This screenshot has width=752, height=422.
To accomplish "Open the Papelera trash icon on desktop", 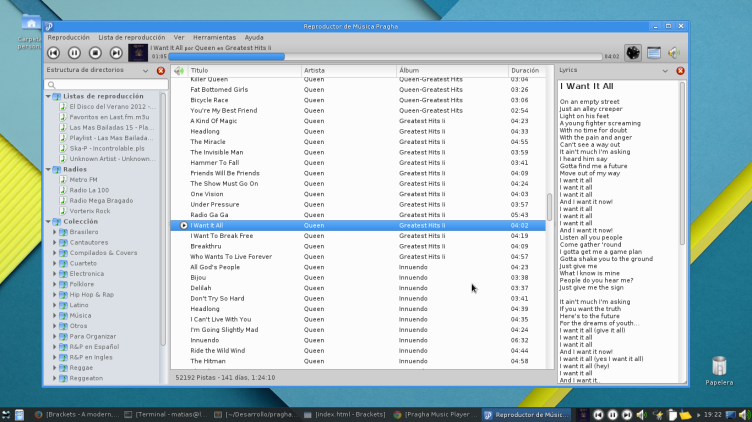I will click(x=718, y=368).
